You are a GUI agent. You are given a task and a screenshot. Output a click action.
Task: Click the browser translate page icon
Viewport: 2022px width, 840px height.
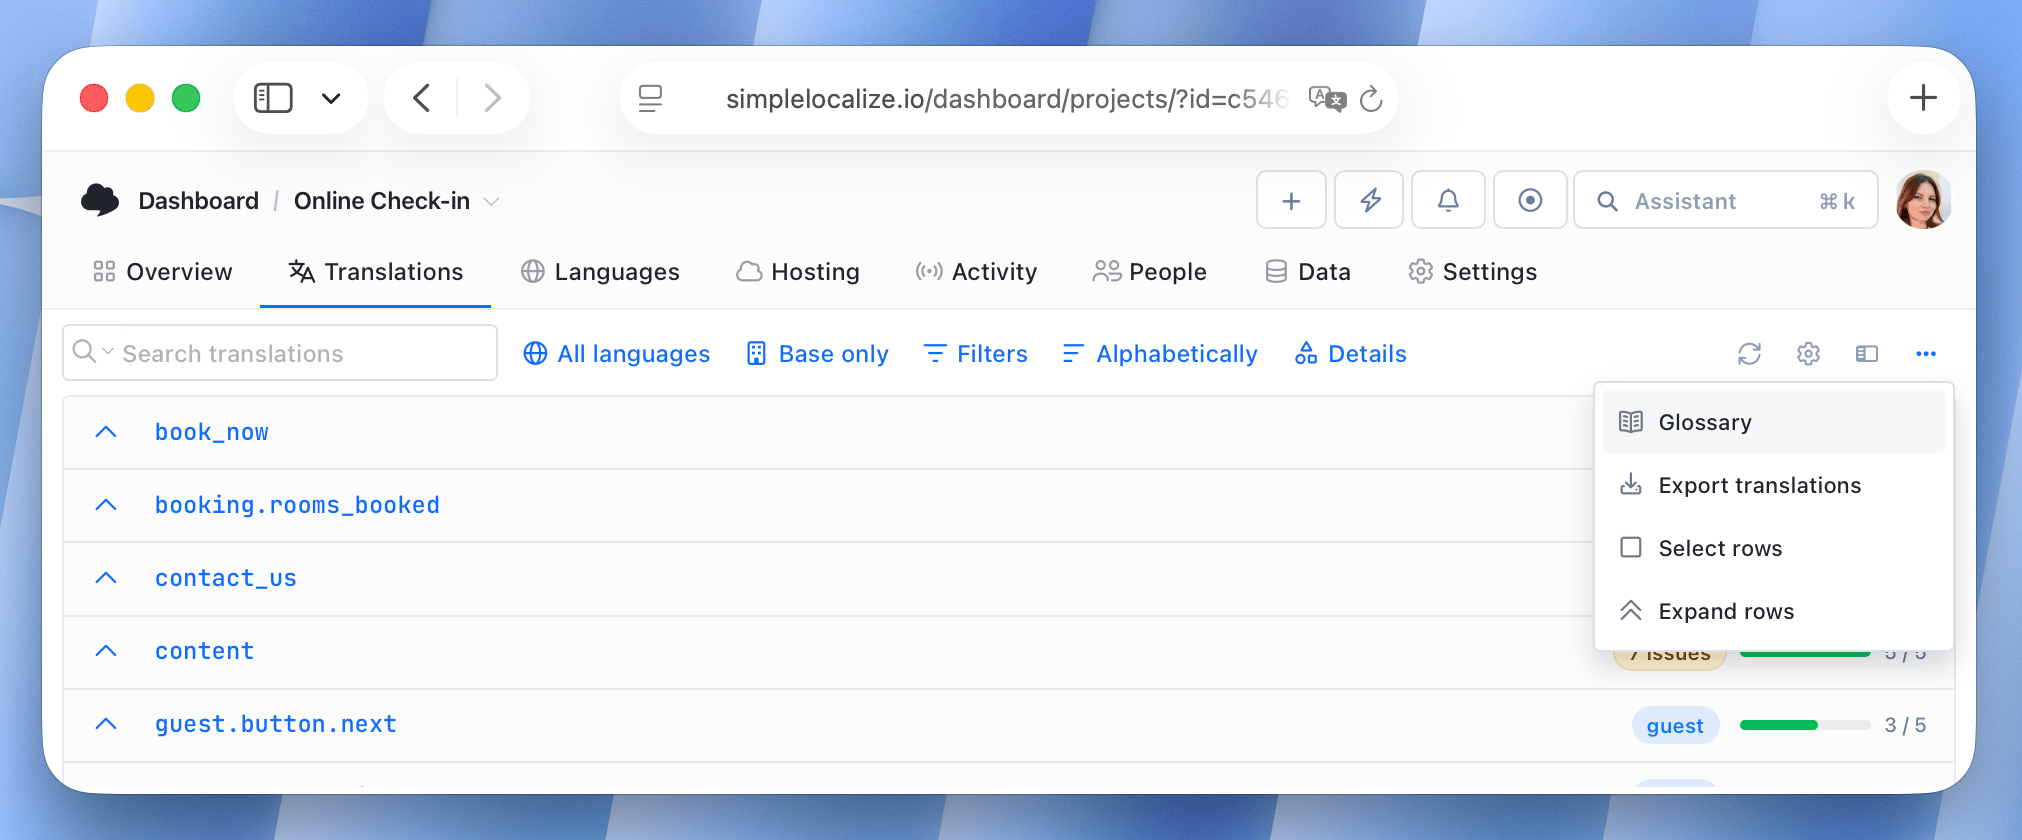(1328, 98)
